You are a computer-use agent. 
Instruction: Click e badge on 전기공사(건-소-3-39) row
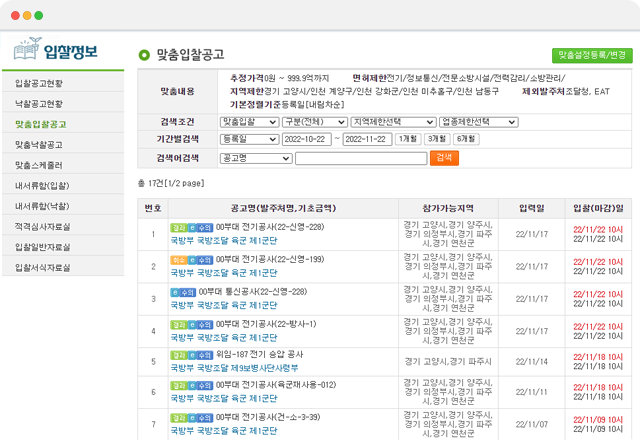(192, 418)
